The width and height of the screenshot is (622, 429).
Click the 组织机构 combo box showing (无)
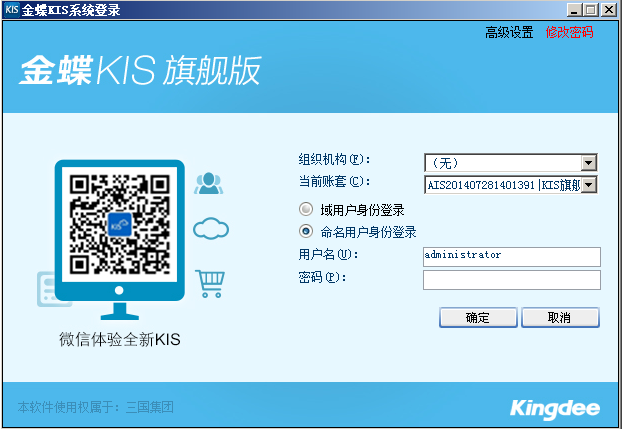511,163
